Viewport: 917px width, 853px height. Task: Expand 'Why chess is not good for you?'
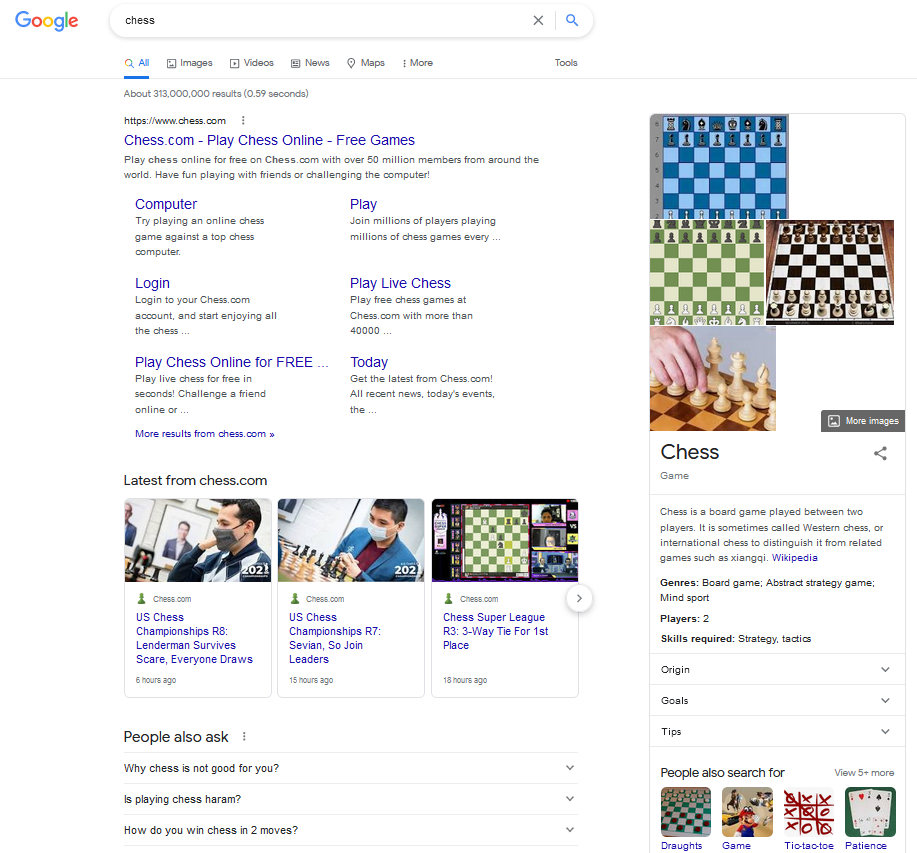(x=570, y=768)
